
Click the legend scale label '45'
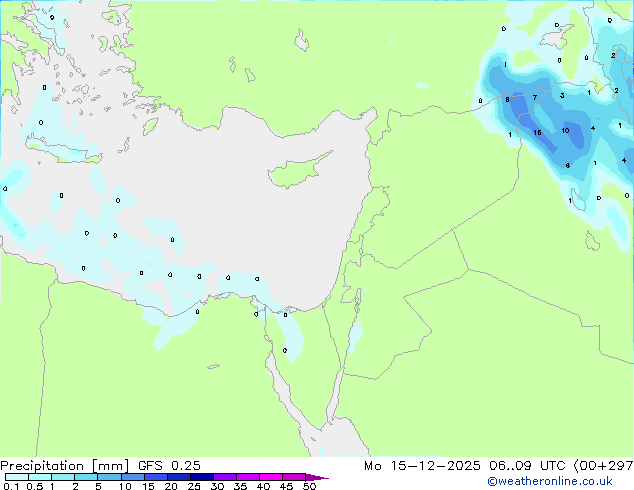[x=286, y=486]
